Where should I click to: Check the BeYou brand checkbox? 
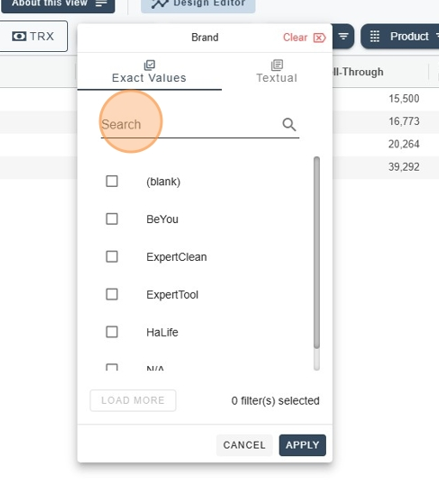112,219
